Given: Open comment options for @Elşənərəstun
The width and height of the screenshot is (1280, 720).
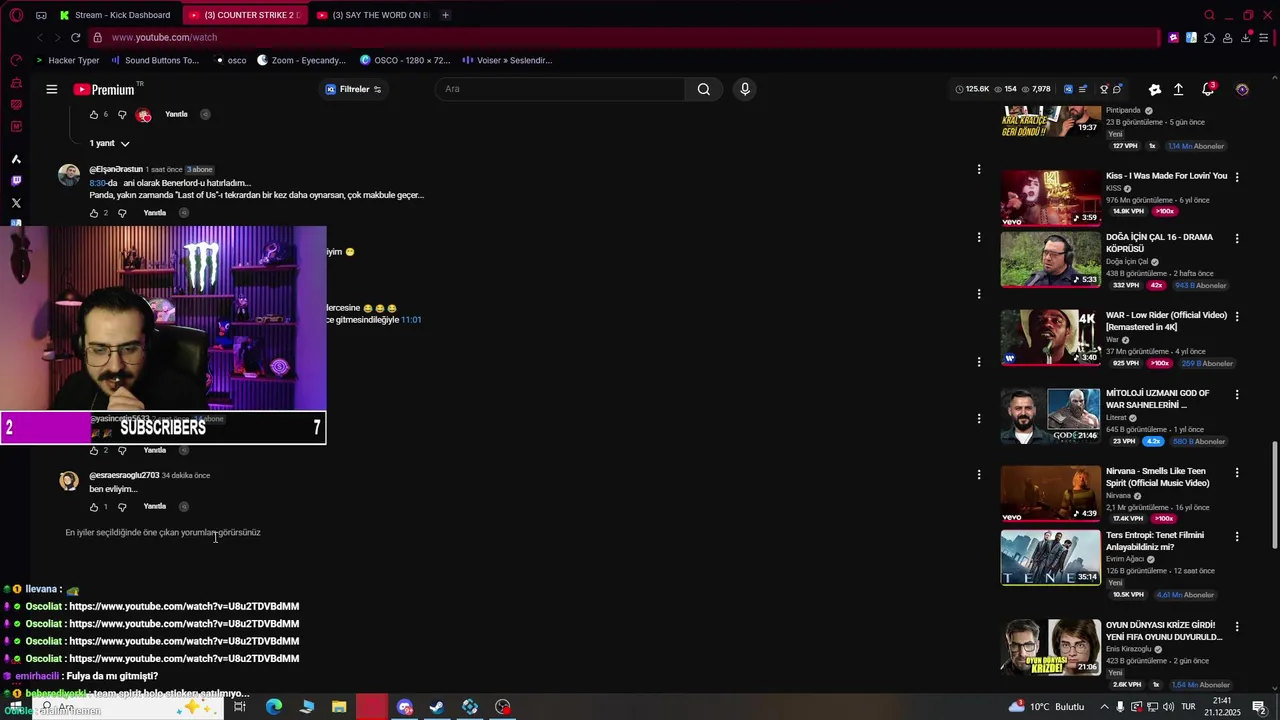Looking at the screenshot, I should [979, 169].
